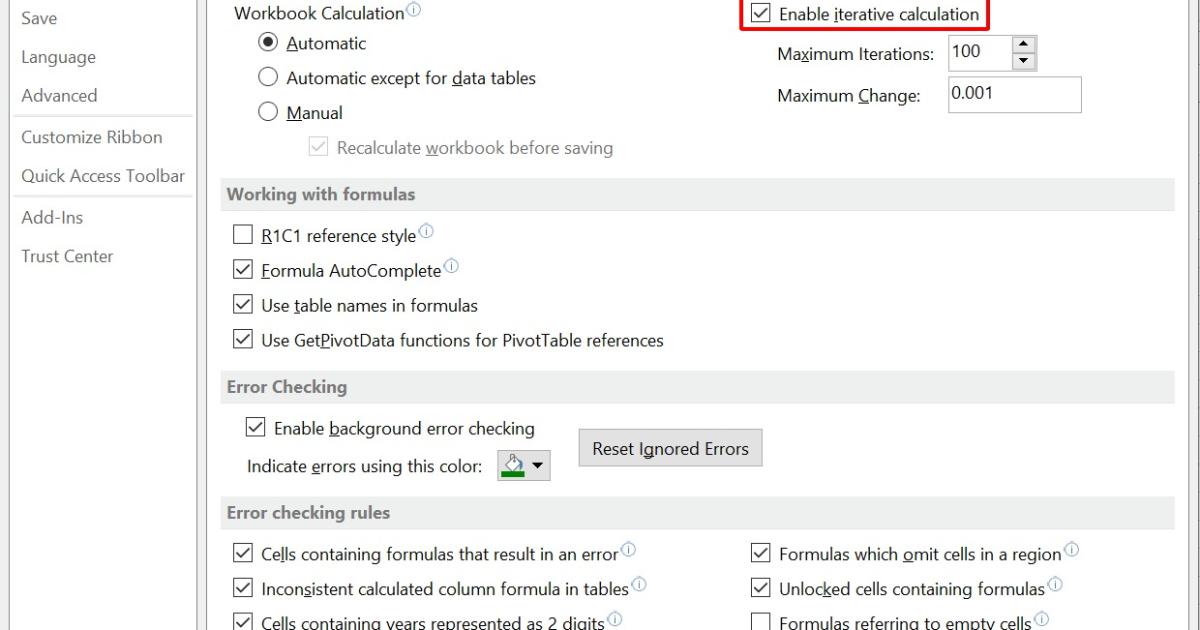The height and width of the screenshot is (630, 1200).
Task: Open the error color dropdown arrow
Action: [x=539, y=465]
